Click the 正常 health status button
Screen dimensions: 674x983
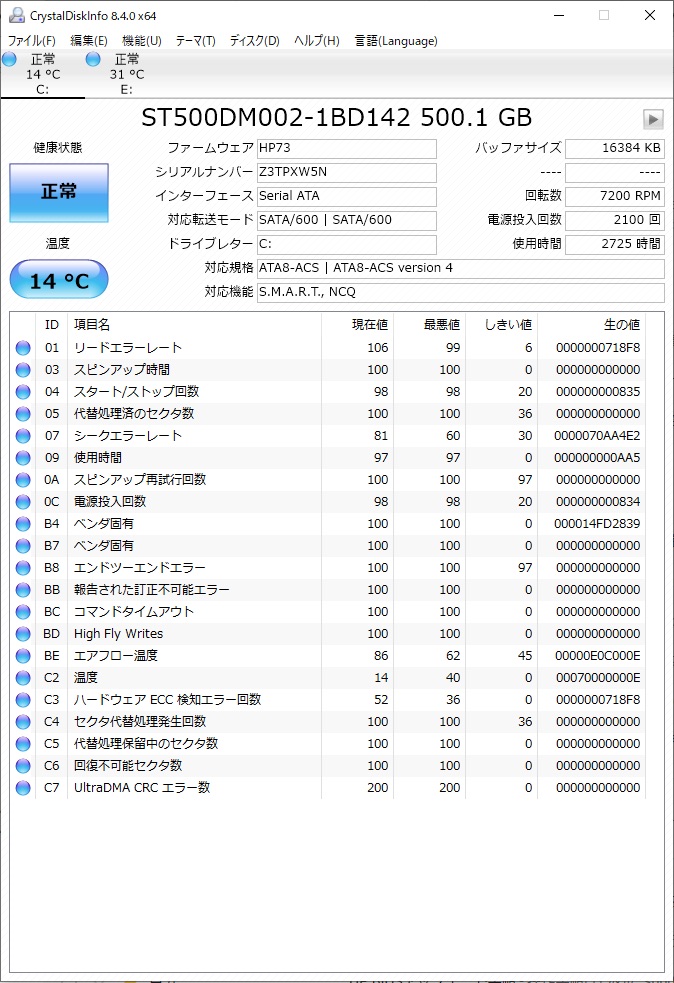(x=59, y=192)
